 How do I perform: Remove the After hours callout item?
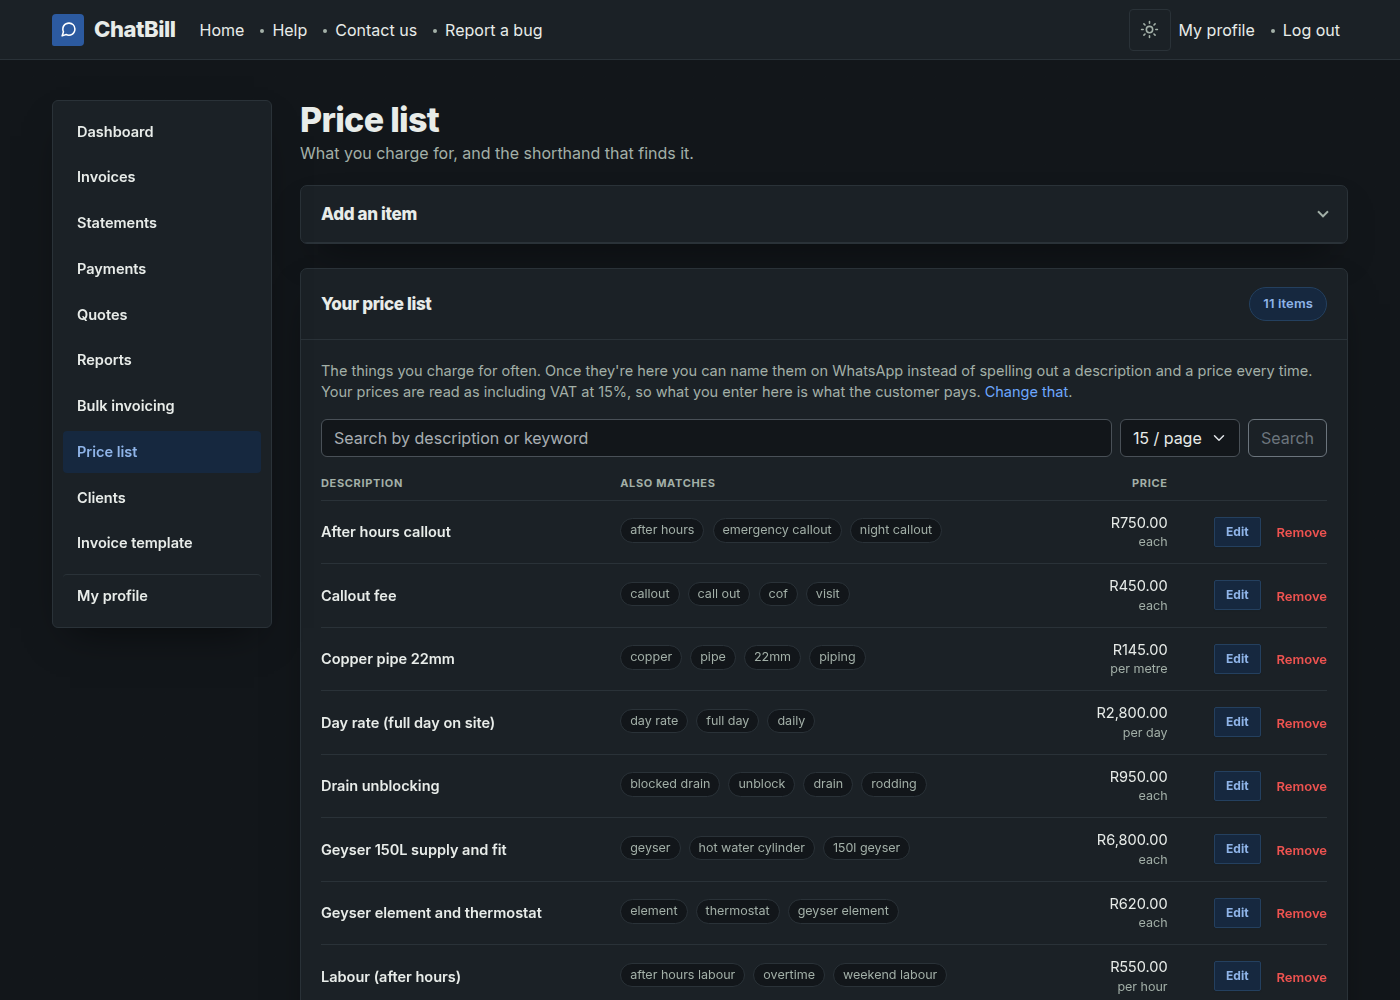(1301, 532)
